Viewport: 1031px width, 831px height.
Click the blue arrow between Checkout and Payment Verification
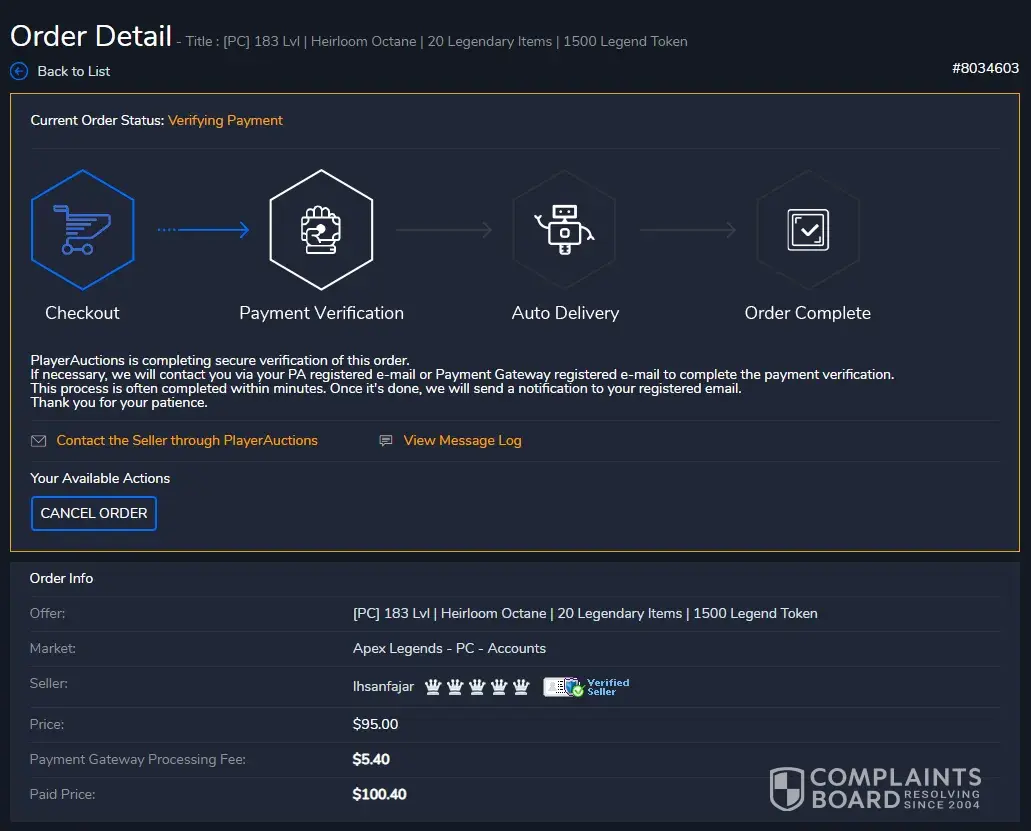pos(203,230)
